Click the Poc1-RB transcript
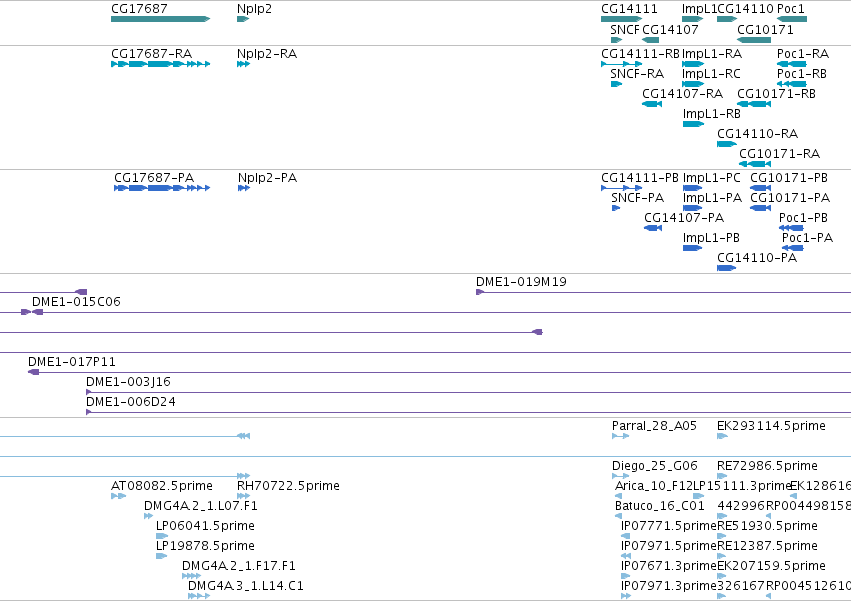 click(x=792, y=84)
